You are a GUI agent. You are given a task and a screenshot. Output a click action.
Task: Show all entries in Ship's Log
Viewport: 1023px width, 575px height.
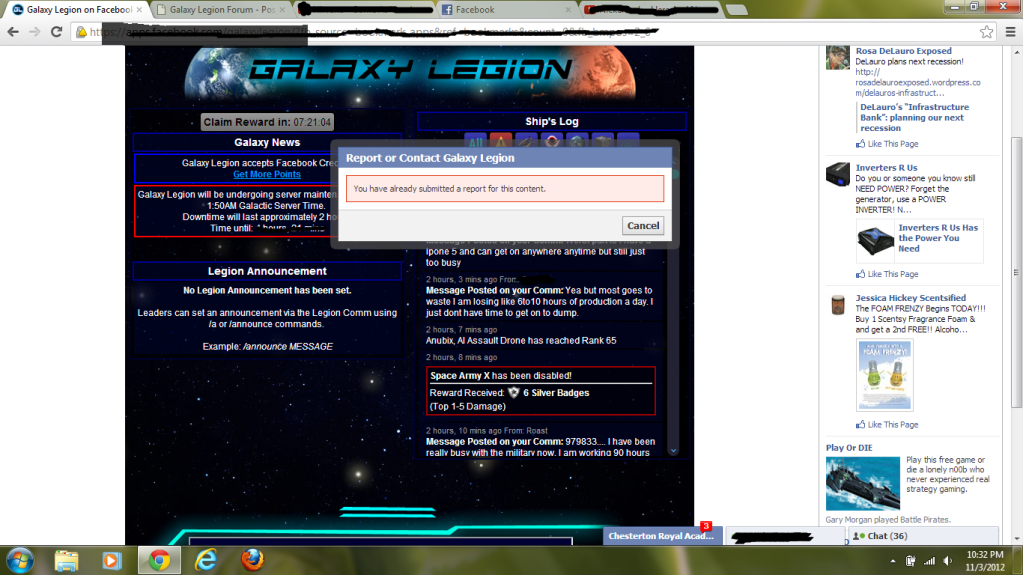click(476, 141)
